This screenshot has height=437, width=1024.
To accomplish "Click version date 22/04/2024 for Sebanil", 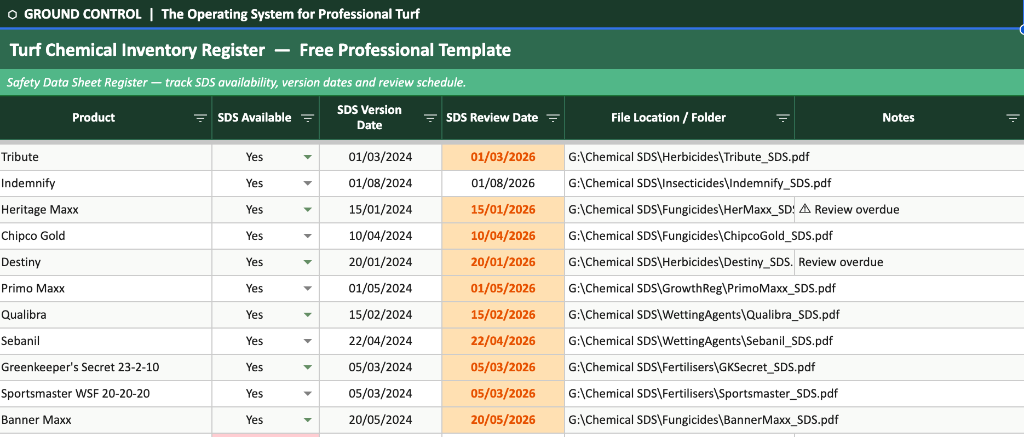I will pos(381,341).
